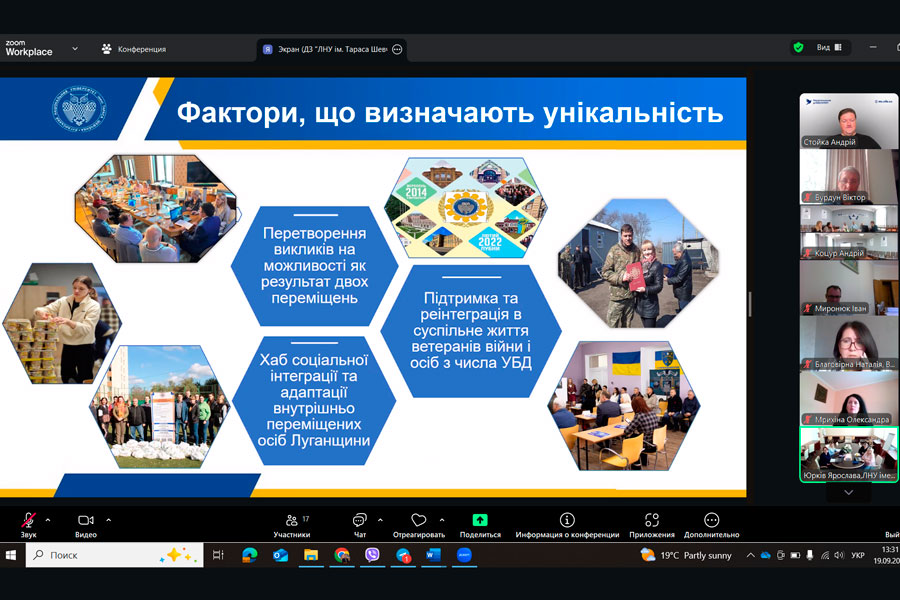Expand reactions options arrow next to Отреагировать
Image resolution: width=900 pixels, height=600 pixels.
[x=442, y=520]
